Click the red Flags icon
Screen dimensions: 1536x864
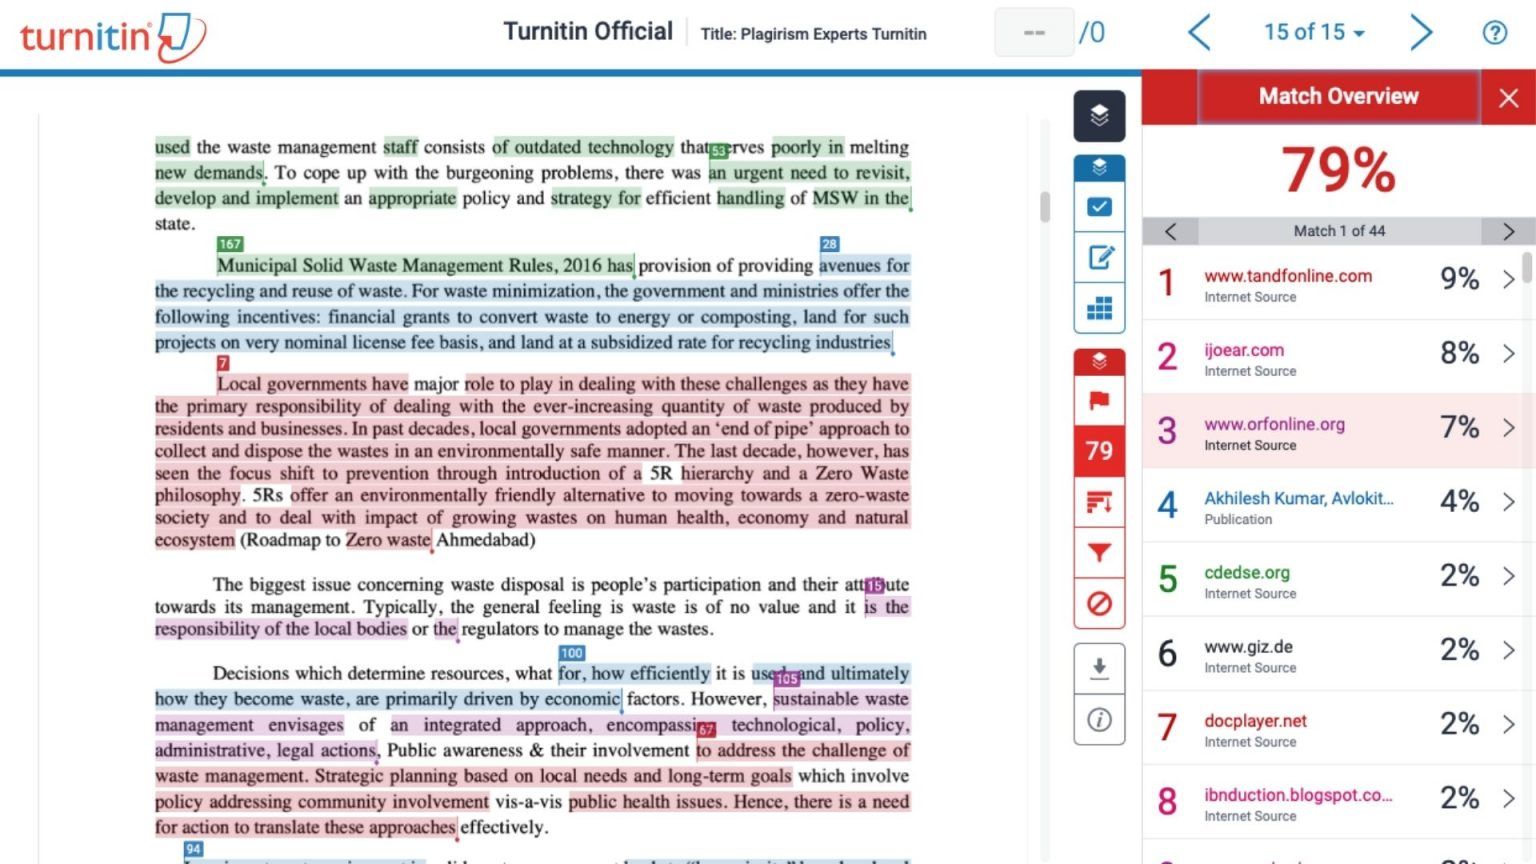point(1099,401)
